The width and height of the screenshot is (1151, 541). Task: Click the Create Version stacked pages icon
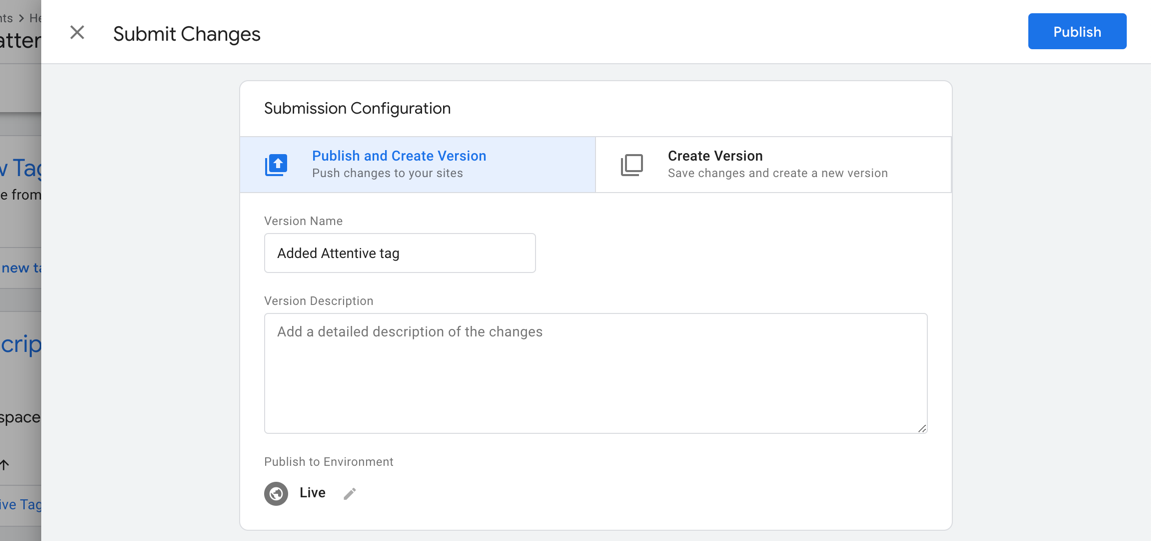(632, 165)
